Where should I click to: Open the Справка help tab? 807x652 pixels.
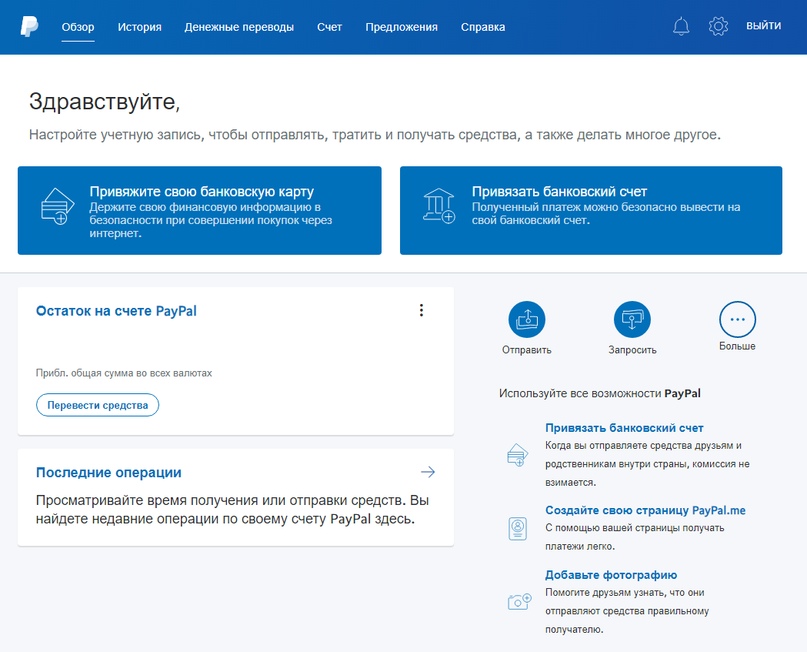coord(483,27)
